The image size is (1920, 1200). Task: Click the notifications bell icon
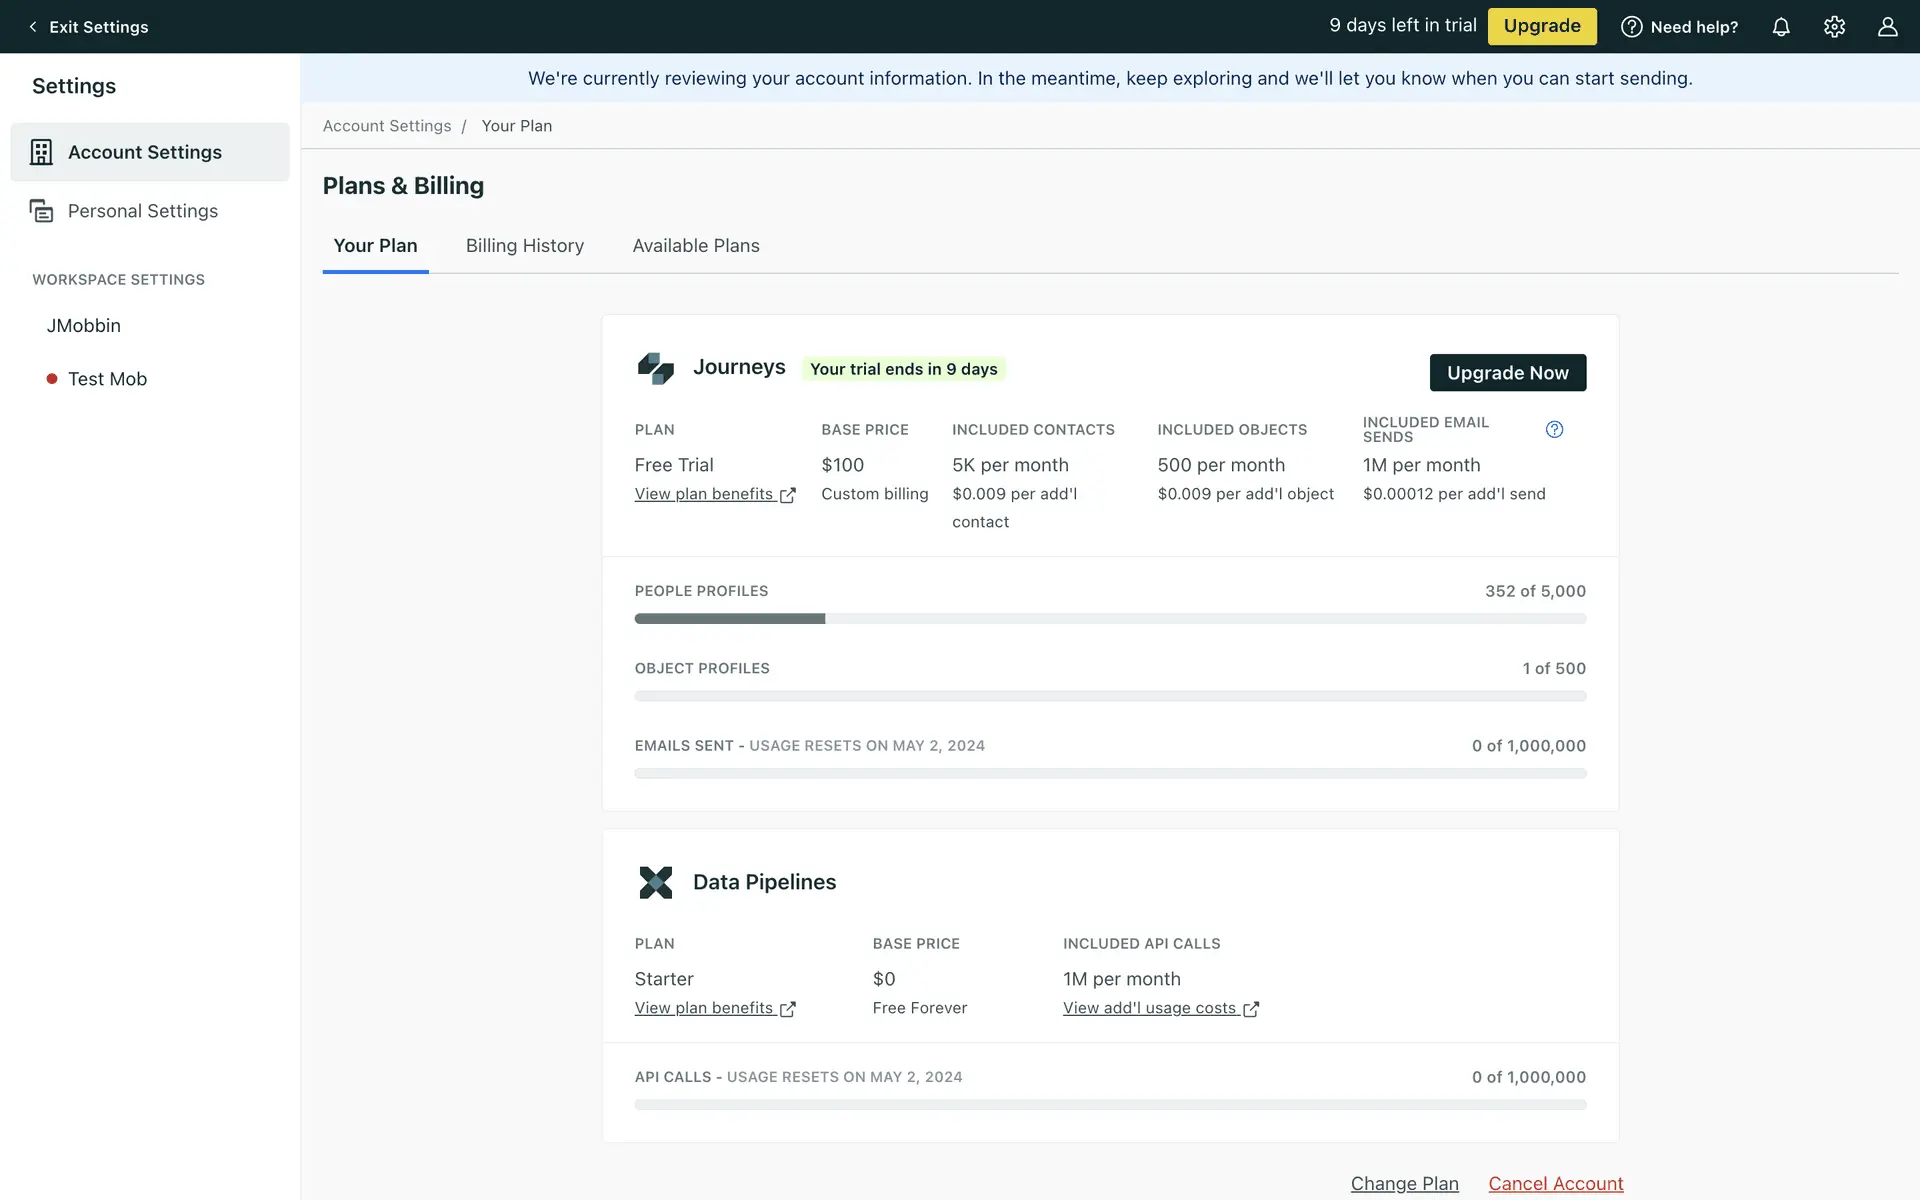[x=1781, y=27]
